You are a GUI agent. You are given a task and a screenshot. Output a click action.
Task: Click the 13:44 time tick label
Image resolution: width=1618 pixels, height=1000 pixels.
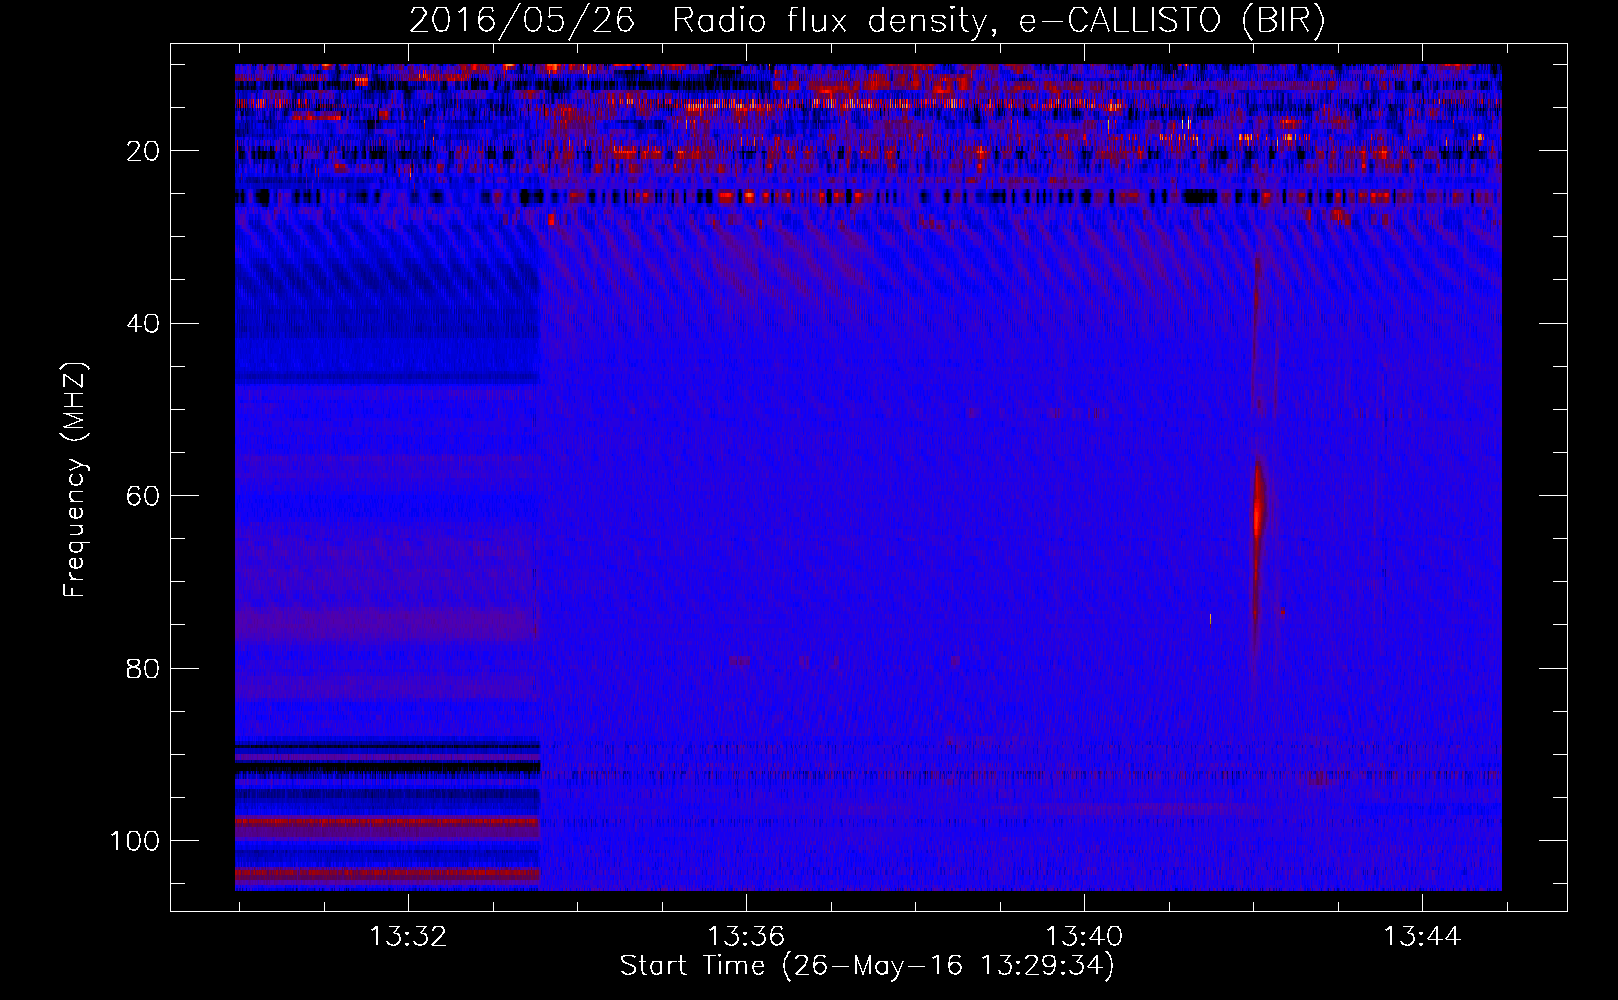1422,937
